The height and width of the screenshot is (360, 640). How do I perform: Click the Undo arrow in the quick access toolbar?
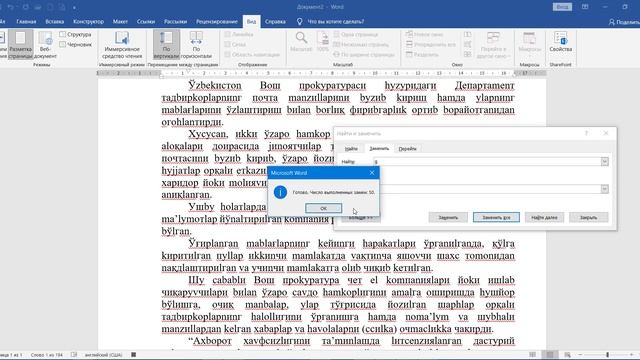(x=11, y=7)
